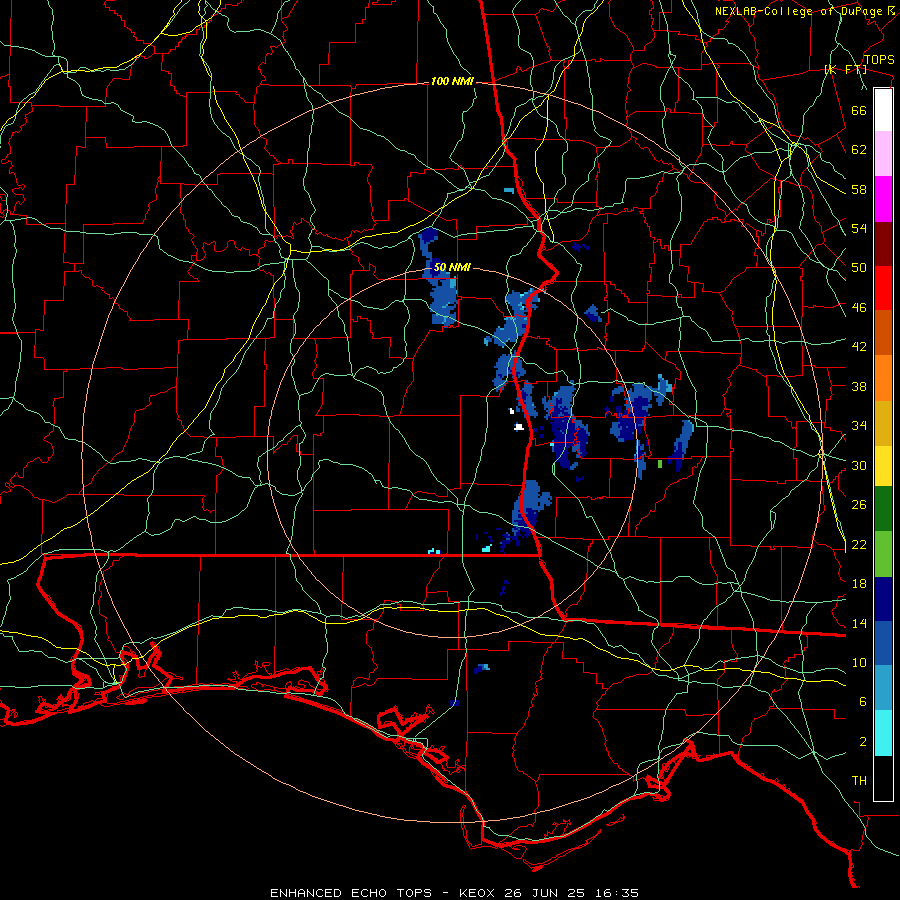The height and width of the screenshot is (900, 900).
Task: Click the dark green swatch between 30 and 26
Action: 883,509
